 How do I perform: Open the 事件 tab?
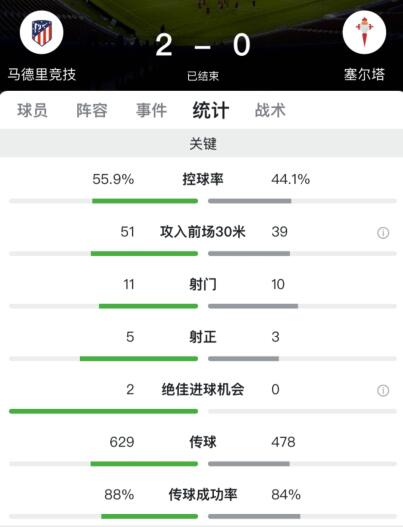click(151, 110)
